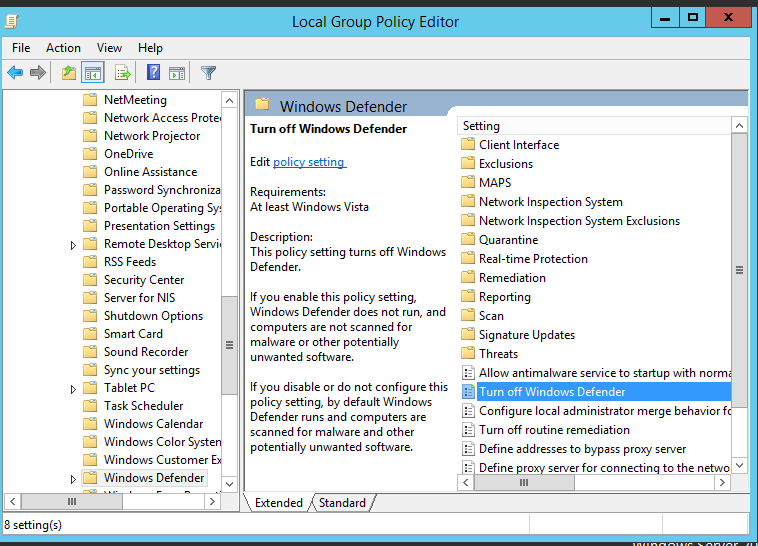Open the File menu
The width and height of the screenshot is (758, 546).
pos(21,48)
